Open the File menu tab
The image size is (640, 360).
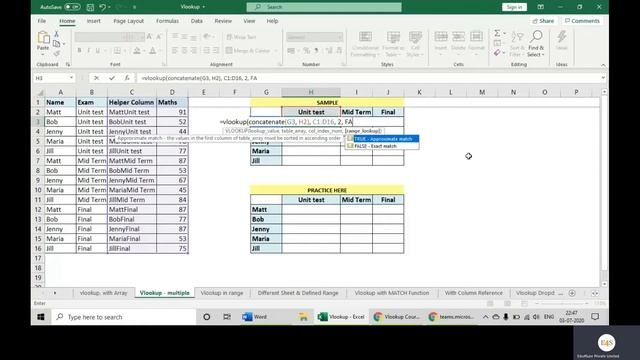point(42,21)
